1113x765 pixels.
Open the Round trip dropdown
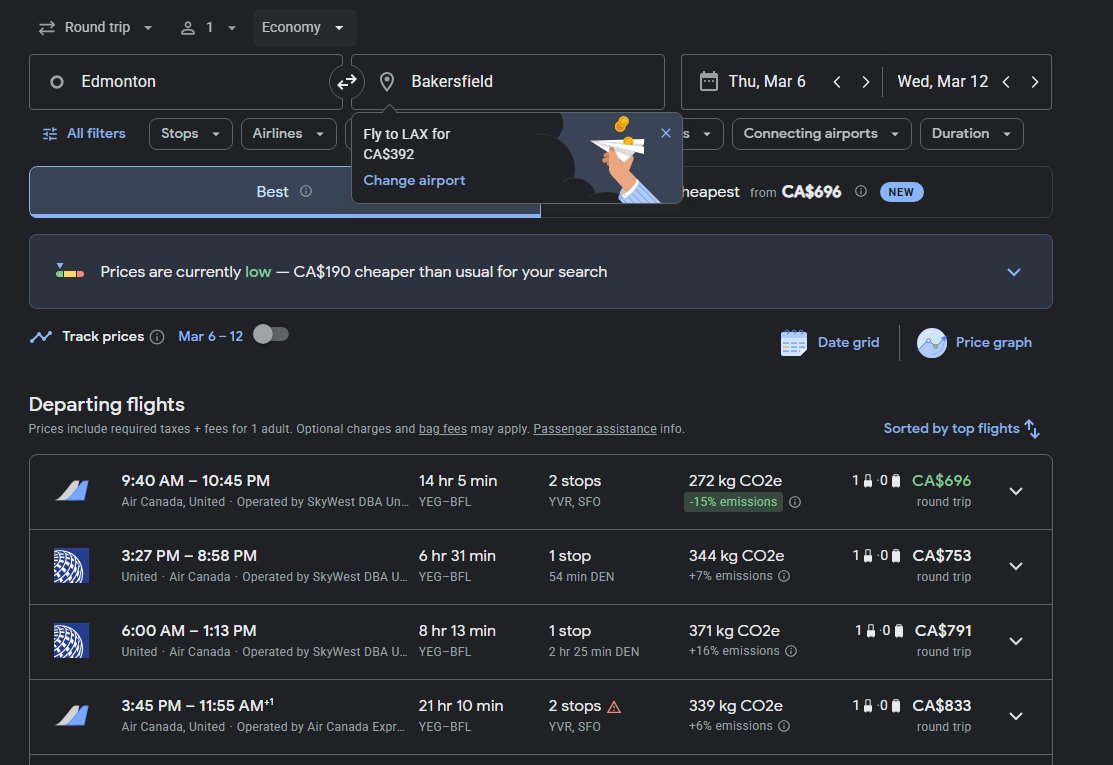tap(95, 28)
